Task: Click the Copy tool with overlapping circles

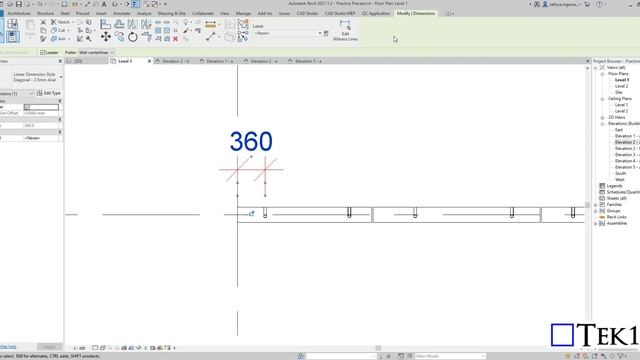Action: 120,37
